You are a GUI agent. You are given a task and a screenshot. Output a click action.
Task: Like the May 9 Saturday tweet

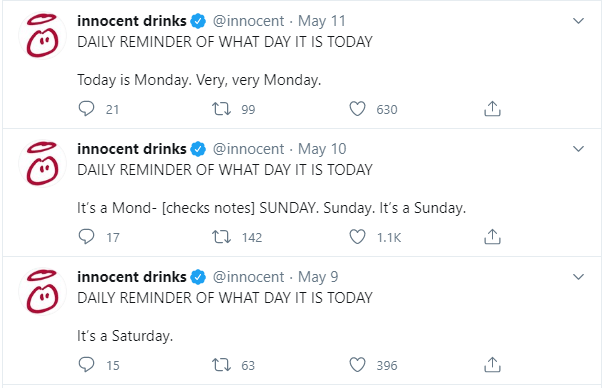tap(357, 365)
